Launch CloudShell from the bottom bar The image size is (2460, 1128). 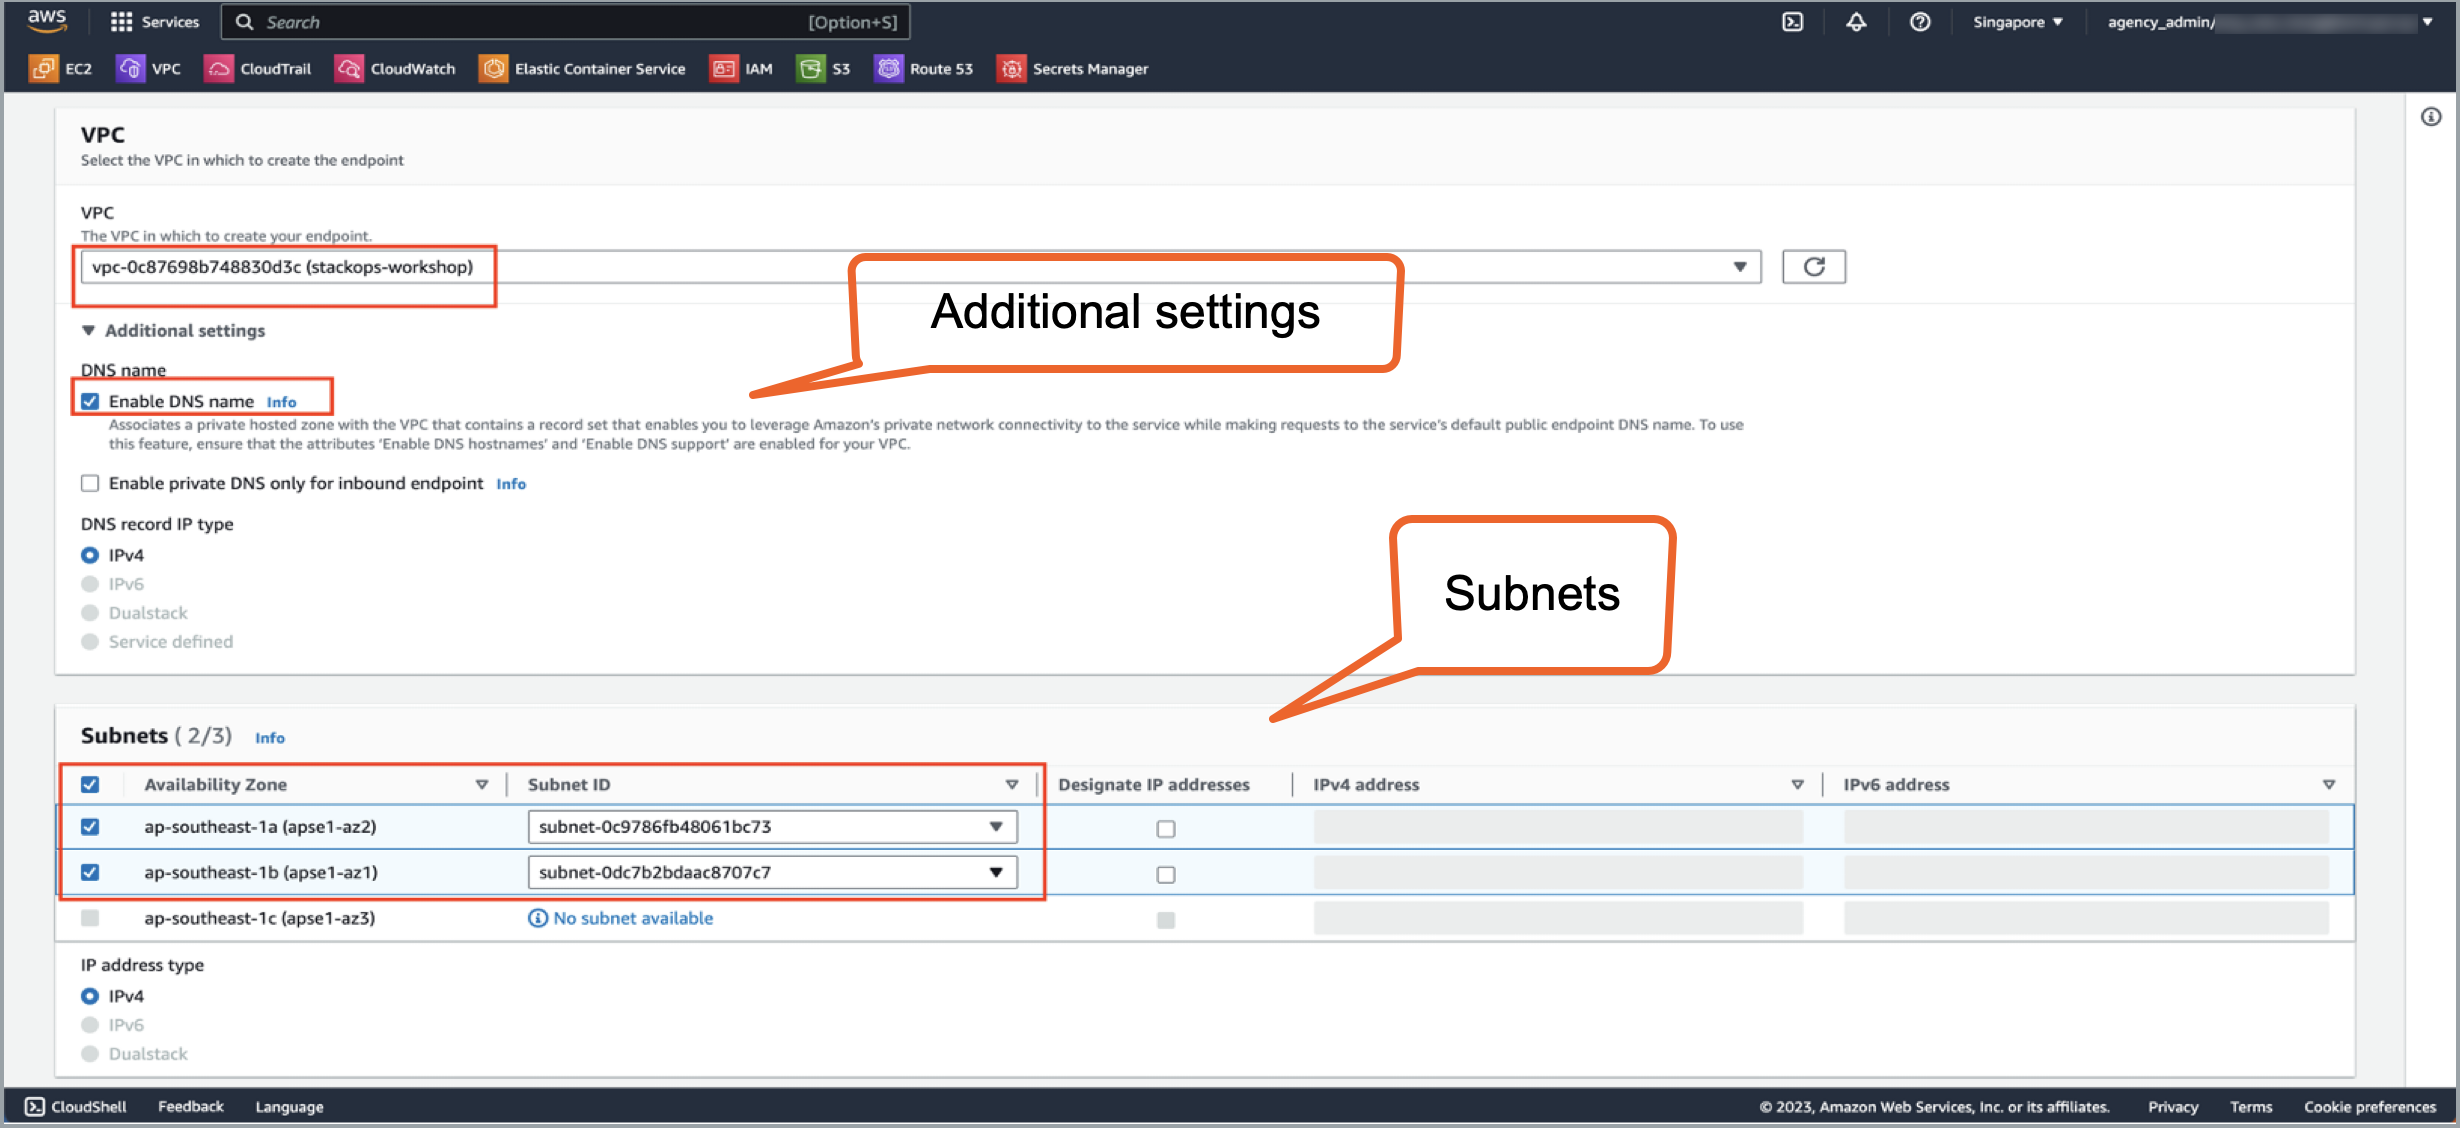75,1106
